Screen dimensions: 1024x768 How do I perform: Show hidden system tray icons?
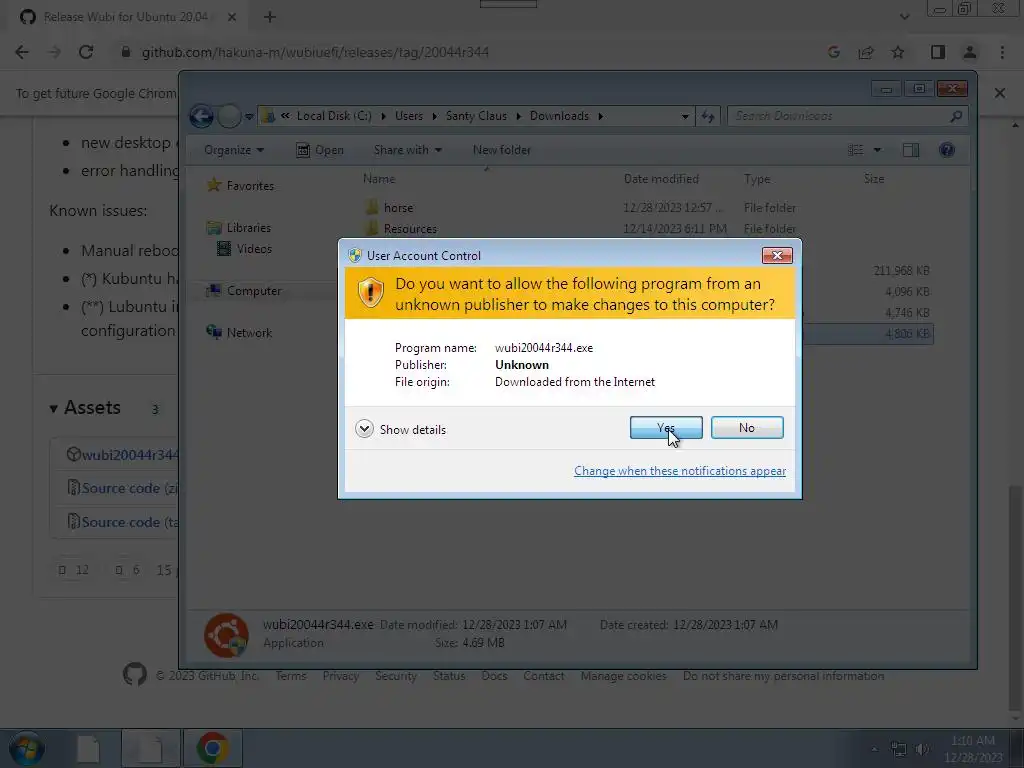tap(875, 749)
